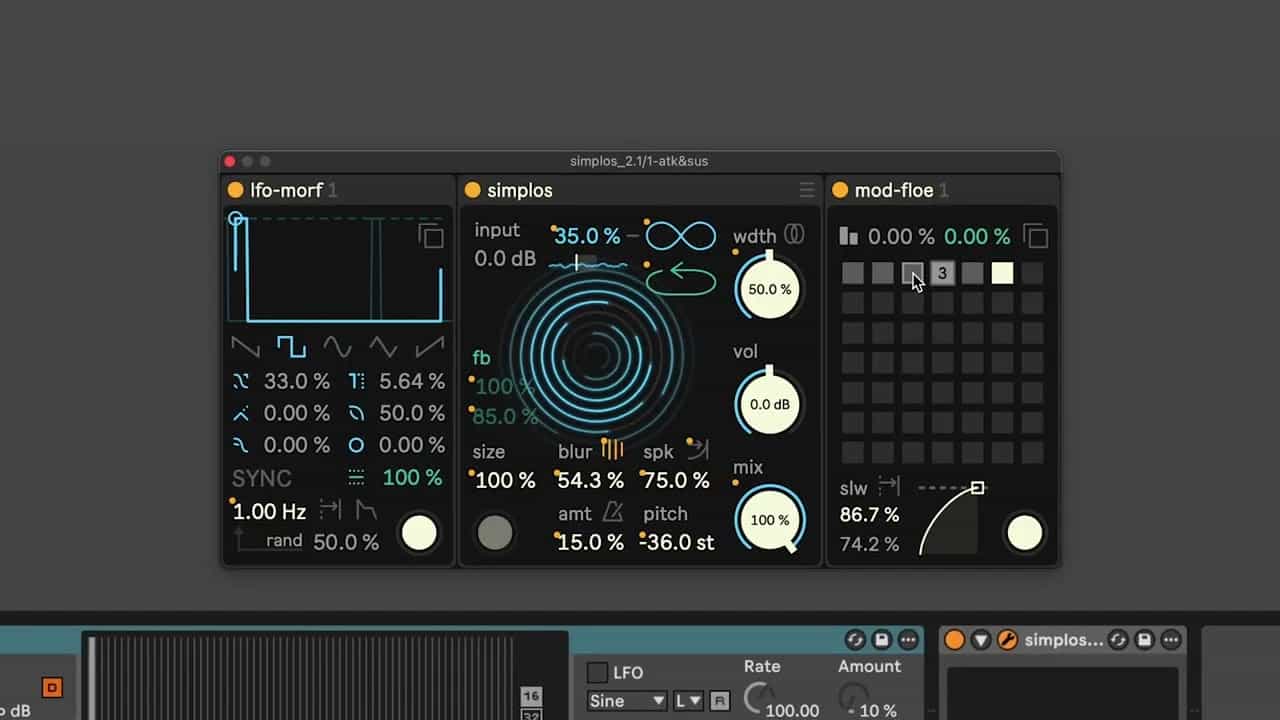Select the mod-floe grid cell labeled 3
The image size is (1280, 720).
942,273
